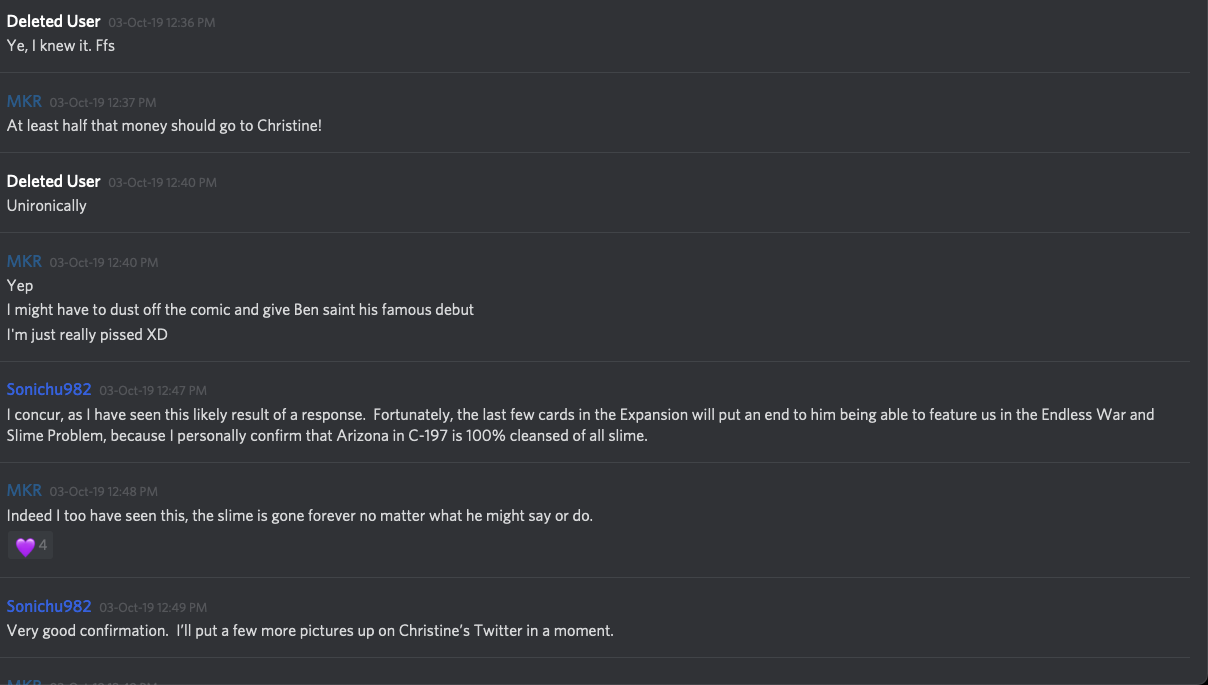Click the 03-Oct-19 12:37 PM timestamp
This screenshot has height=685, width=1208.
(103, 102)
